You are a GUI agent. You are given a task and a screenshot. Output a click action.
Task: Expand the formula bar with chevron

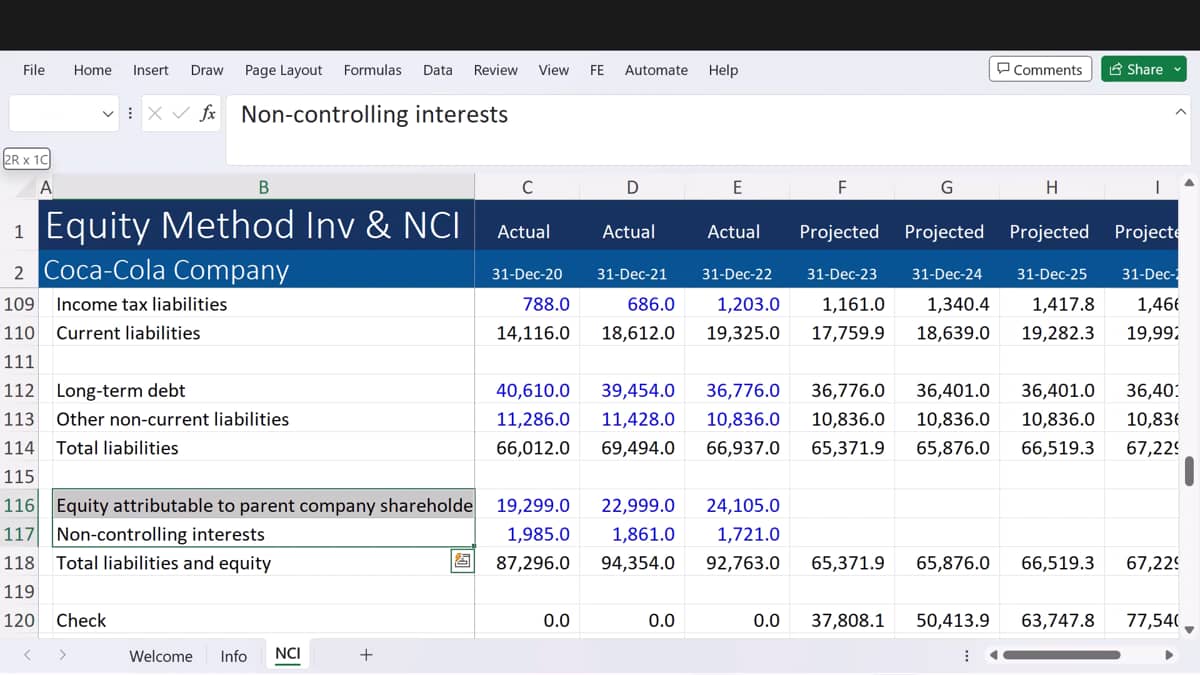[1180, 111]
